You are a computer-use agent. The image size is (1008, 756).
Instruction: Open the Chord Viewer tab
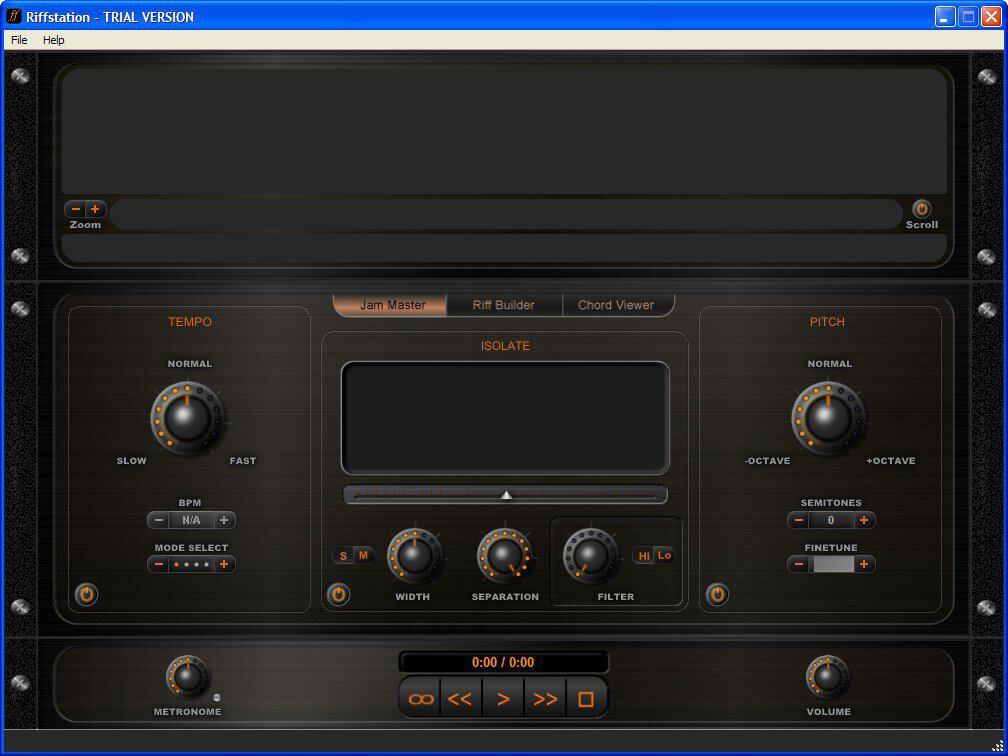point(618,304)
